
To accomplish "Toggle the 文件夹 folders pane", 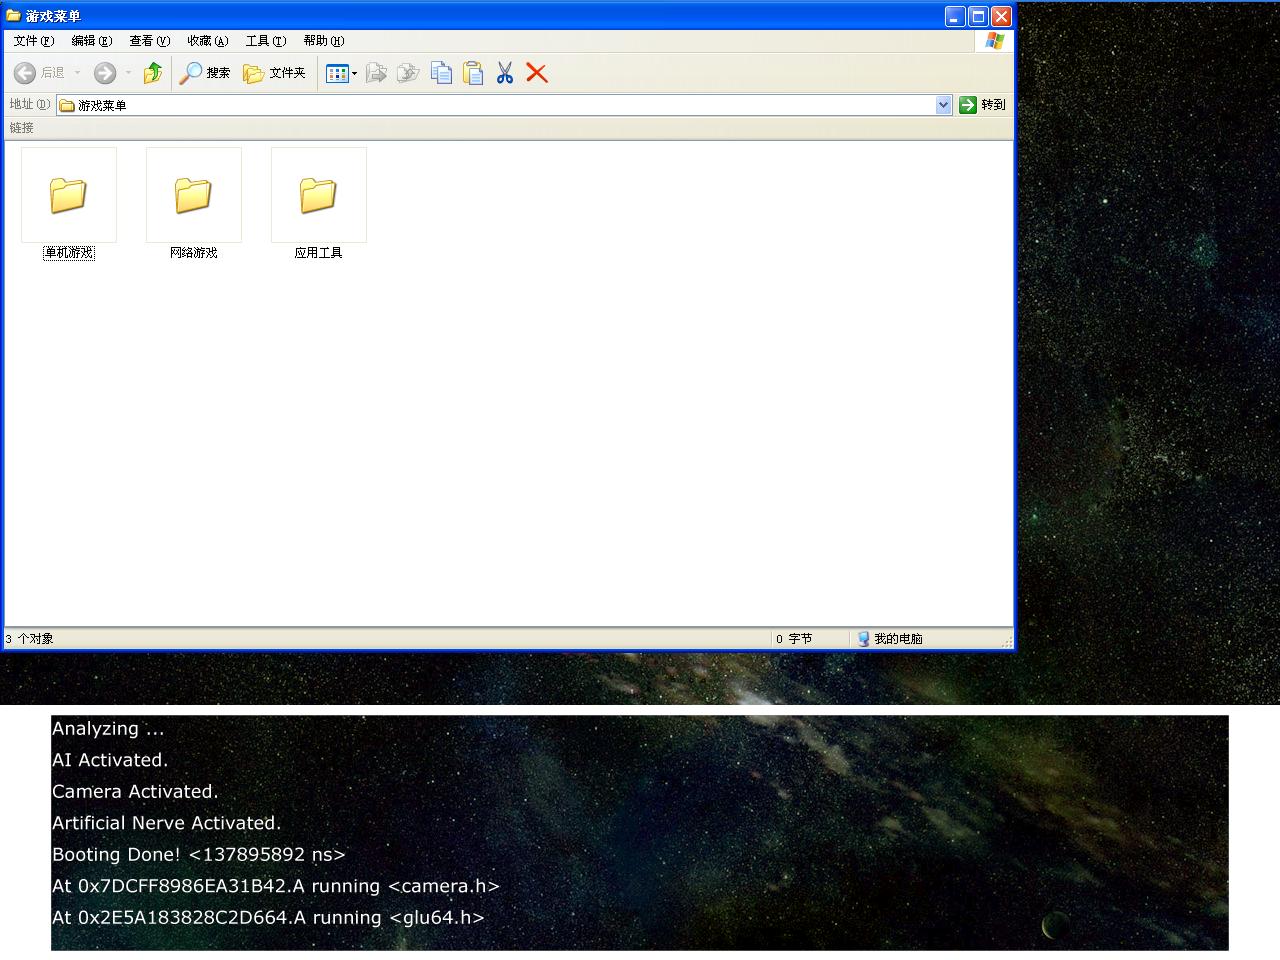I will (x=274, y=73).
